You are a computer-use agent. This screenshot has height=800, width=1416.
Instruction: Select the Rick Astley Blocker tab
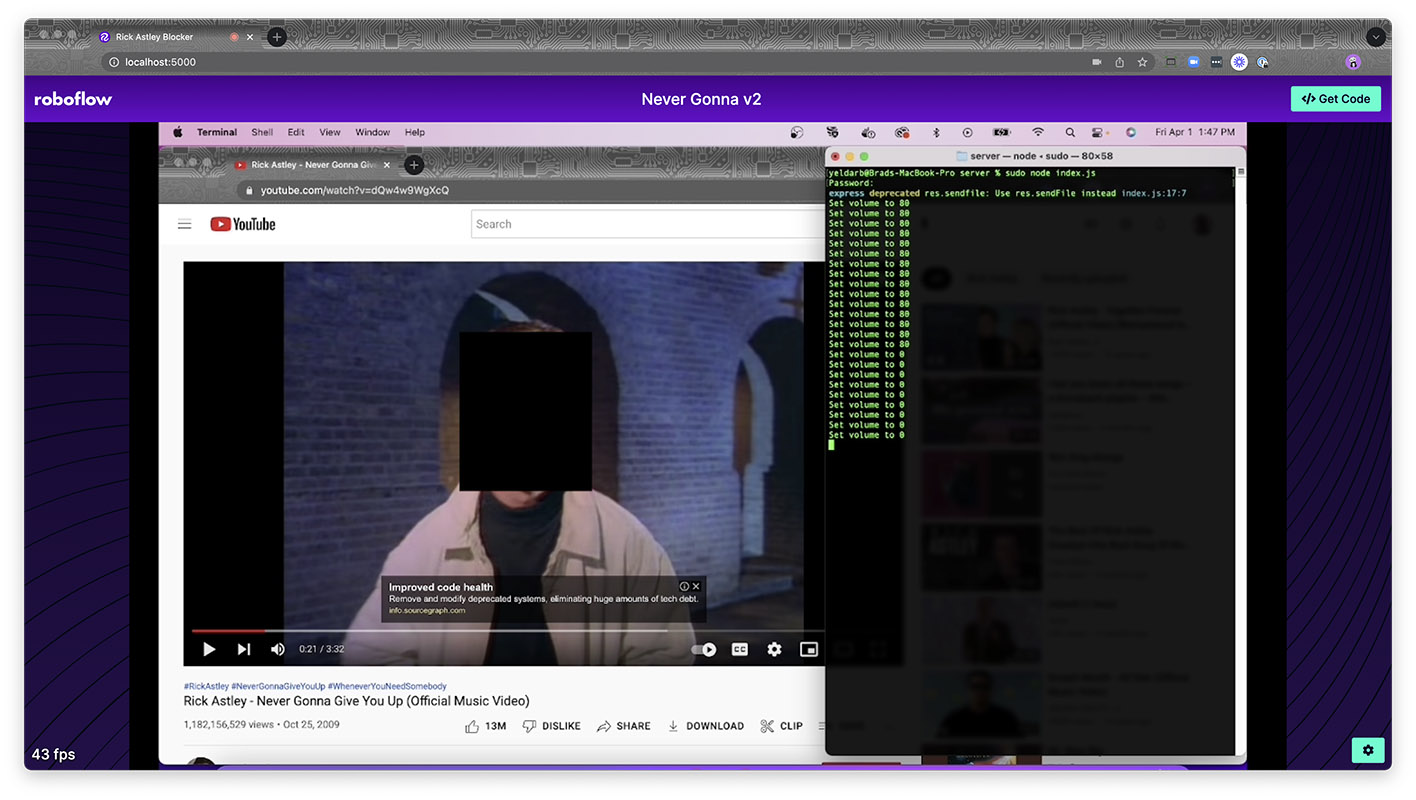coord(160,37)
